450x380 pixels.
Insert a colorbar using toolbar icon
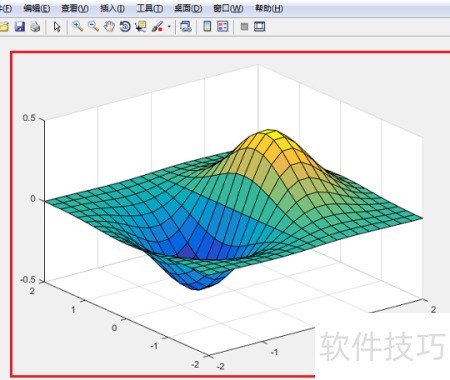pyautogui.click(x=207, y=26)
